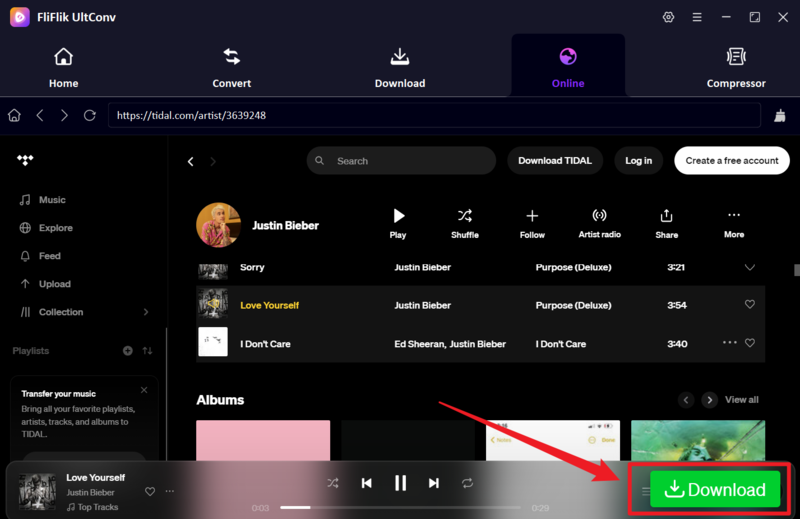
Task: Open Ed Sheeran, Justin Bieber artist link
Action: click(449, 344)
